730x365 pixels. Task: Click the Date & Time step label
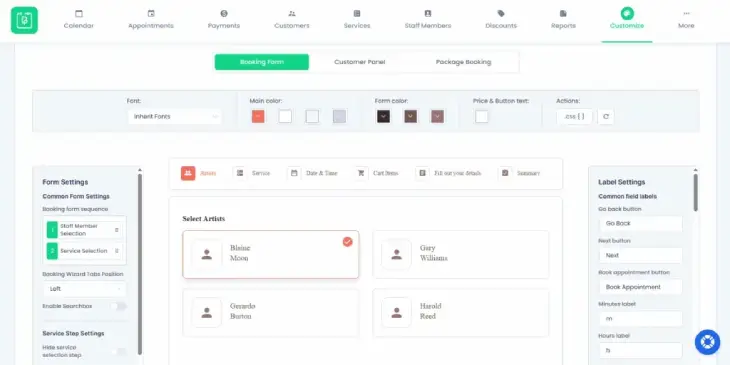(x=321, y=173)
